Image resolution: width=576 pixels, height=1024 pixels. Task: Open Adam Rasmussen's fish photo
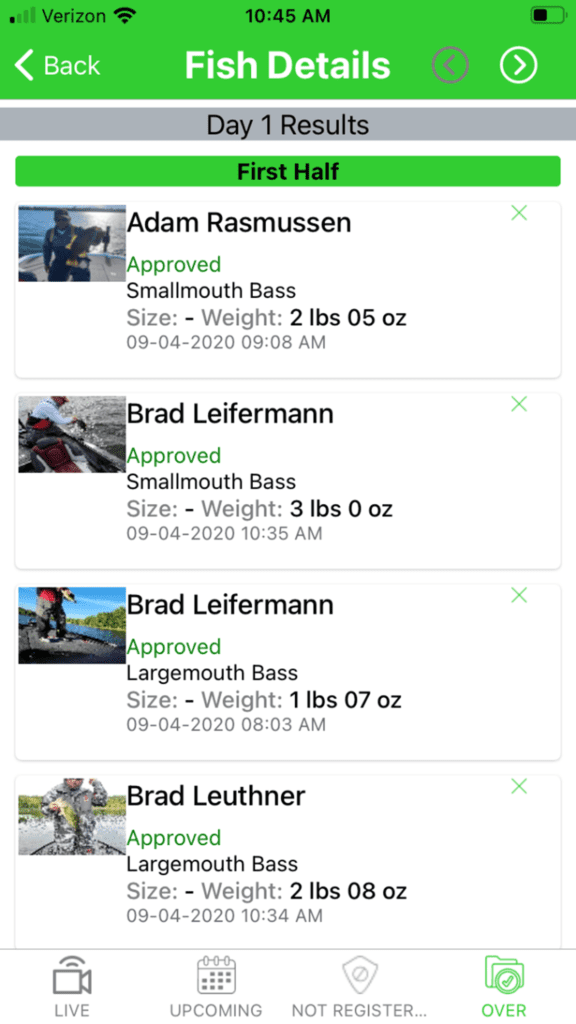pos(72,244)
